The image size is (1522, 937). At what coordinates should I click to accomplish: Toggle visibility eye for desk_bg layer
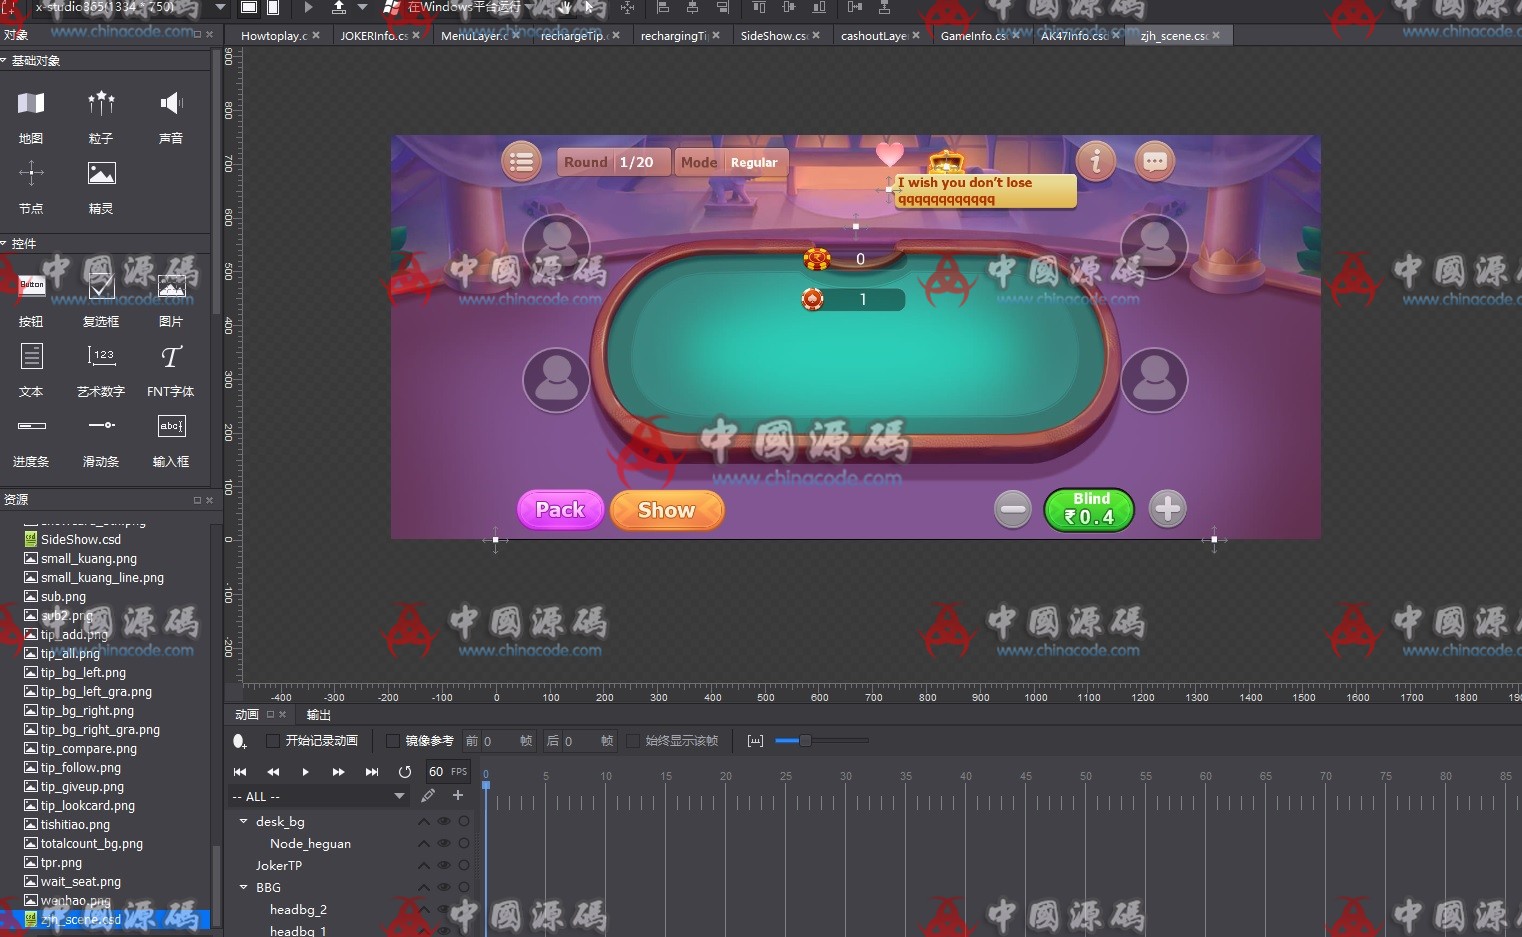[x=443, y=821]
